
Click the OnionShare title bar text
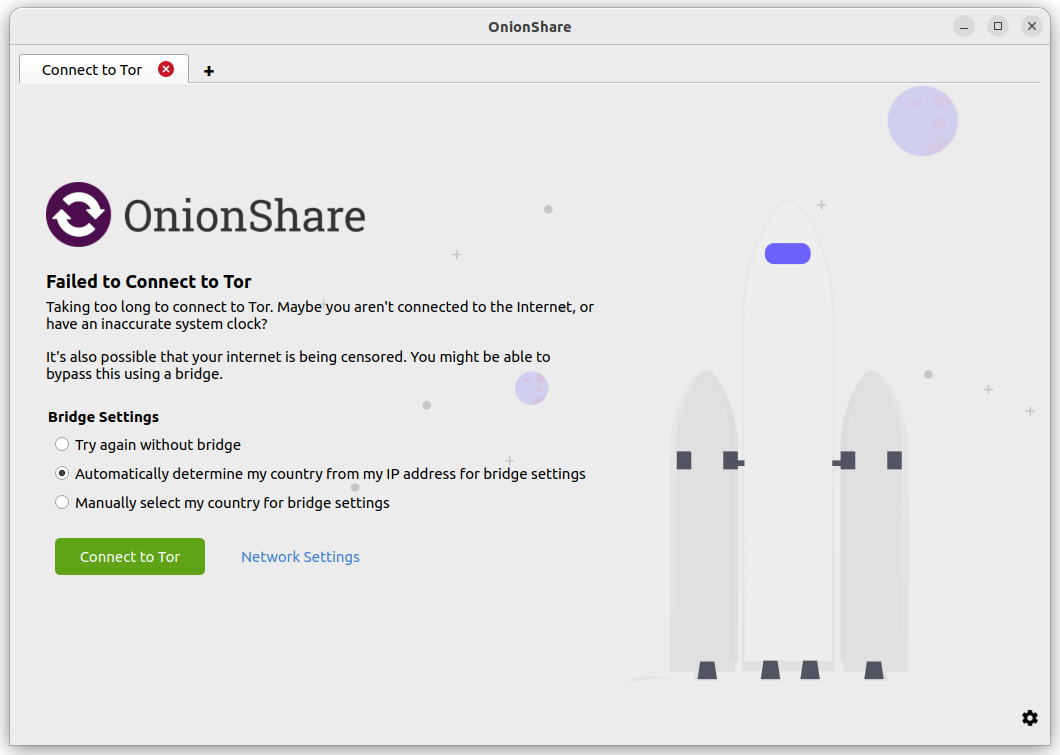click(x=530, y=27)
